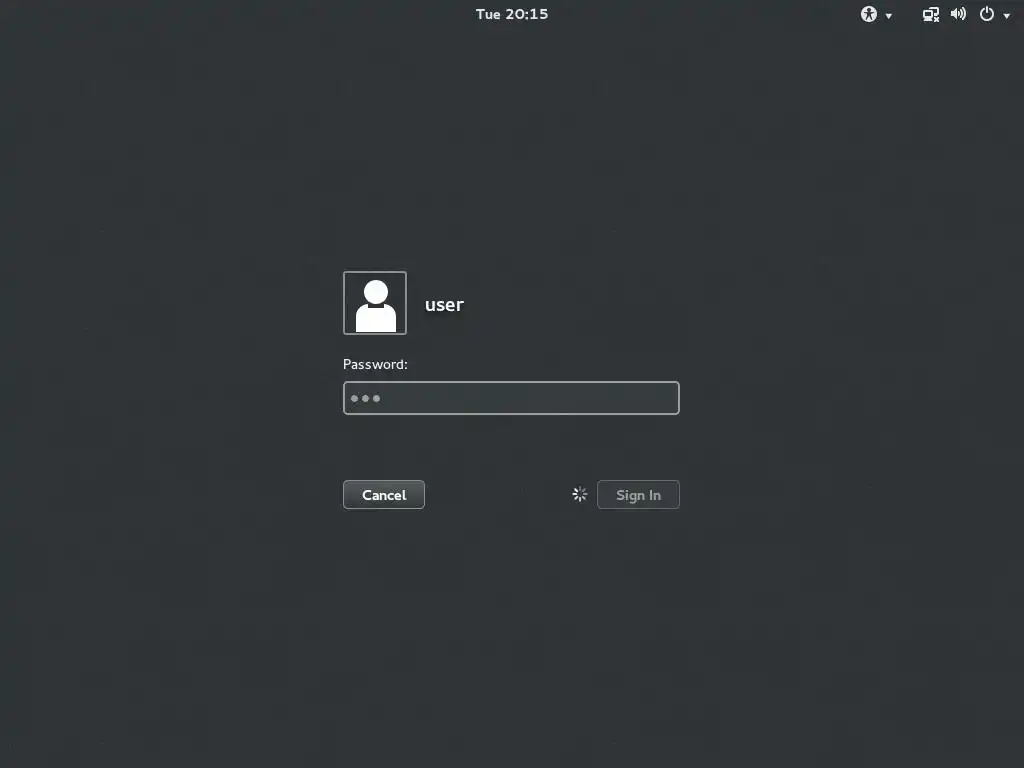Expand the arrow next to accessibility icon

pyautogui.click(x=888, y=16)
